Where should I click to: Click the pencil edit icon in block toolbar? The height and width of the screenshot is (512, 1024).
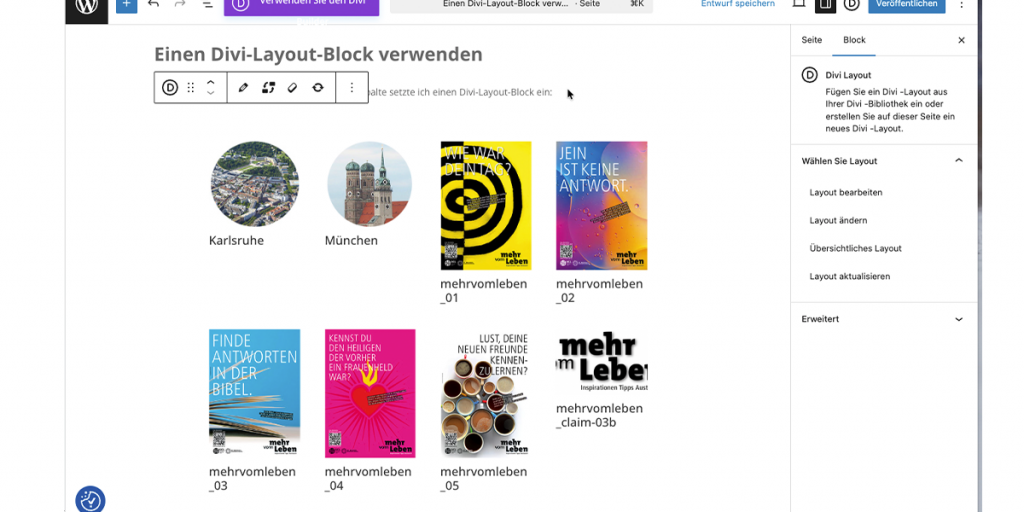pos(243,88)
